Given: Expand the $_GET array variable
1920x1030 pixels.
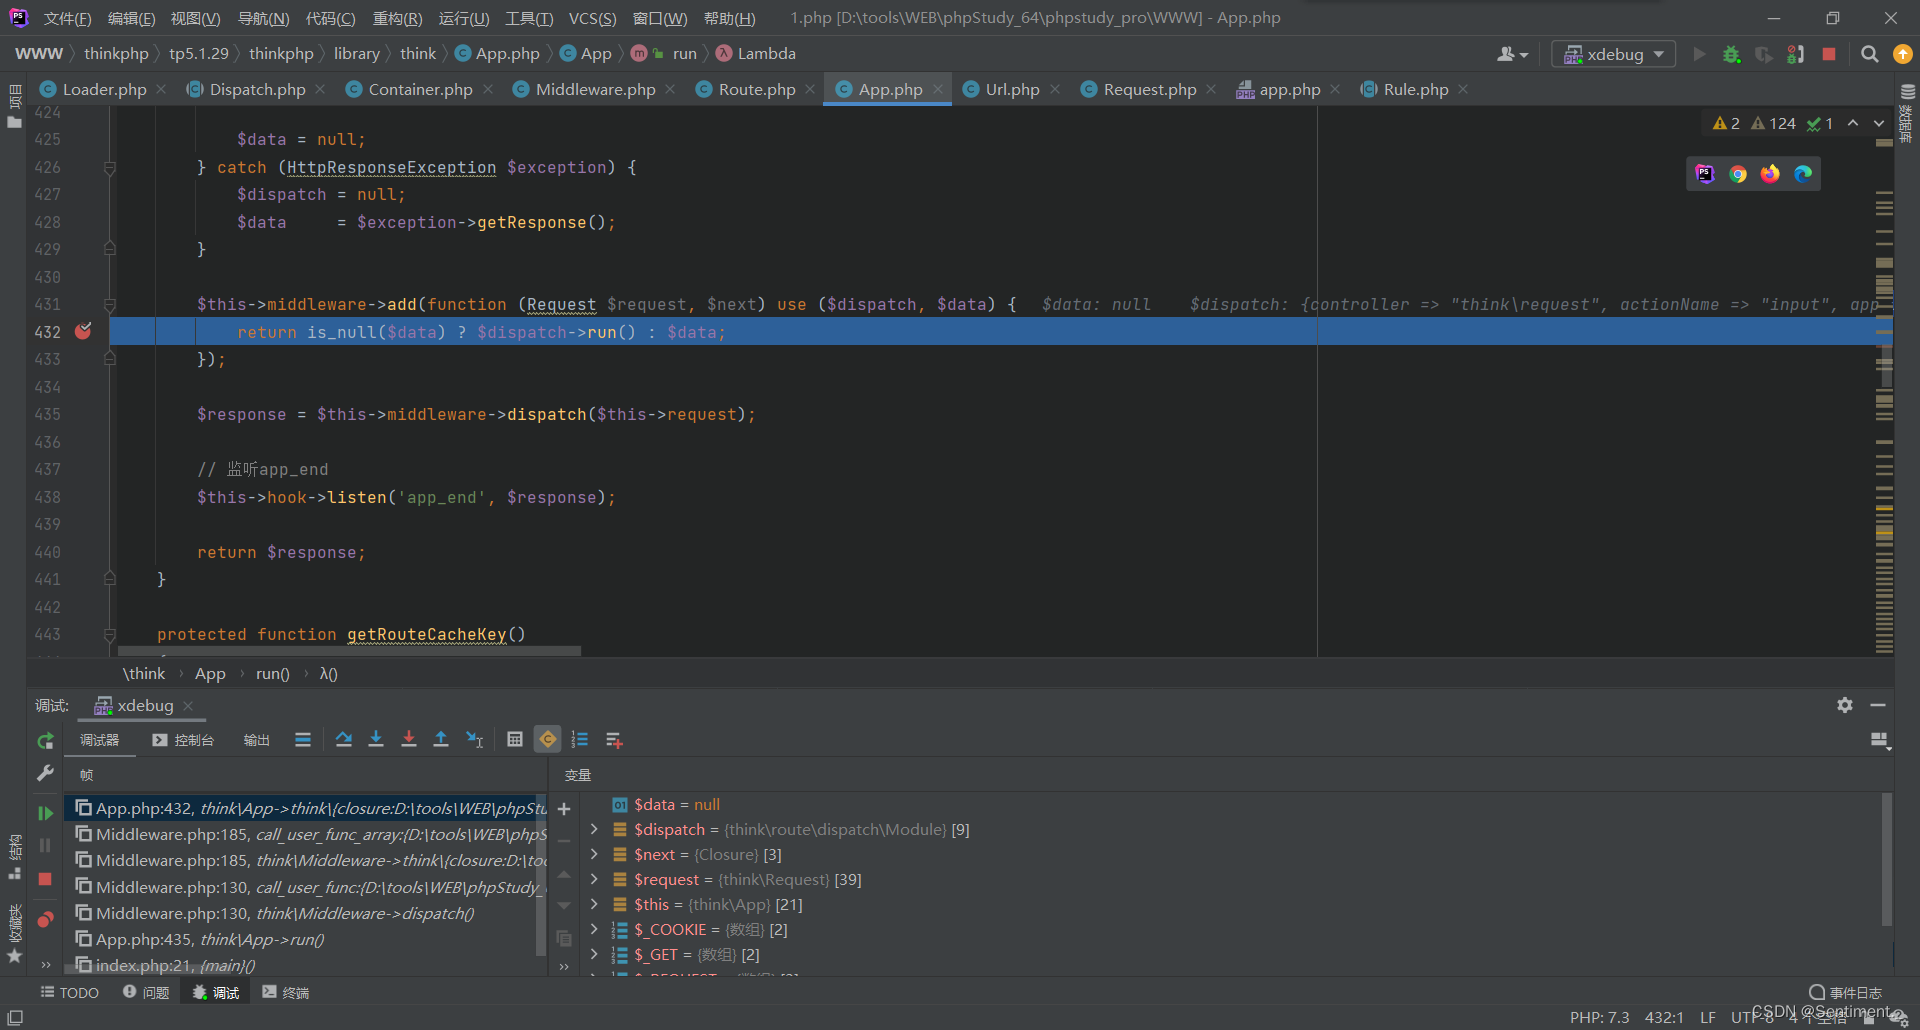Looking at the screenshot, I should (x=595, y=954).
